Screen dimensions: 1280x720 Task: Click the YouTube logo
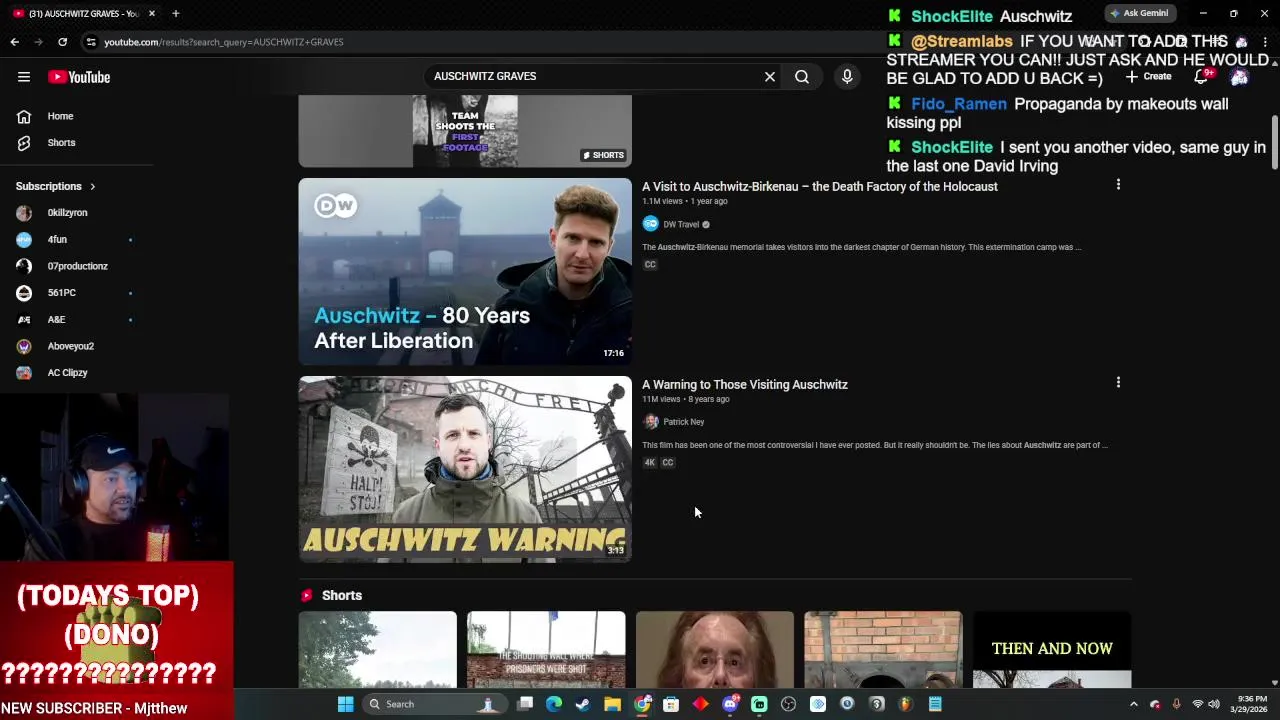pos(79,77)
